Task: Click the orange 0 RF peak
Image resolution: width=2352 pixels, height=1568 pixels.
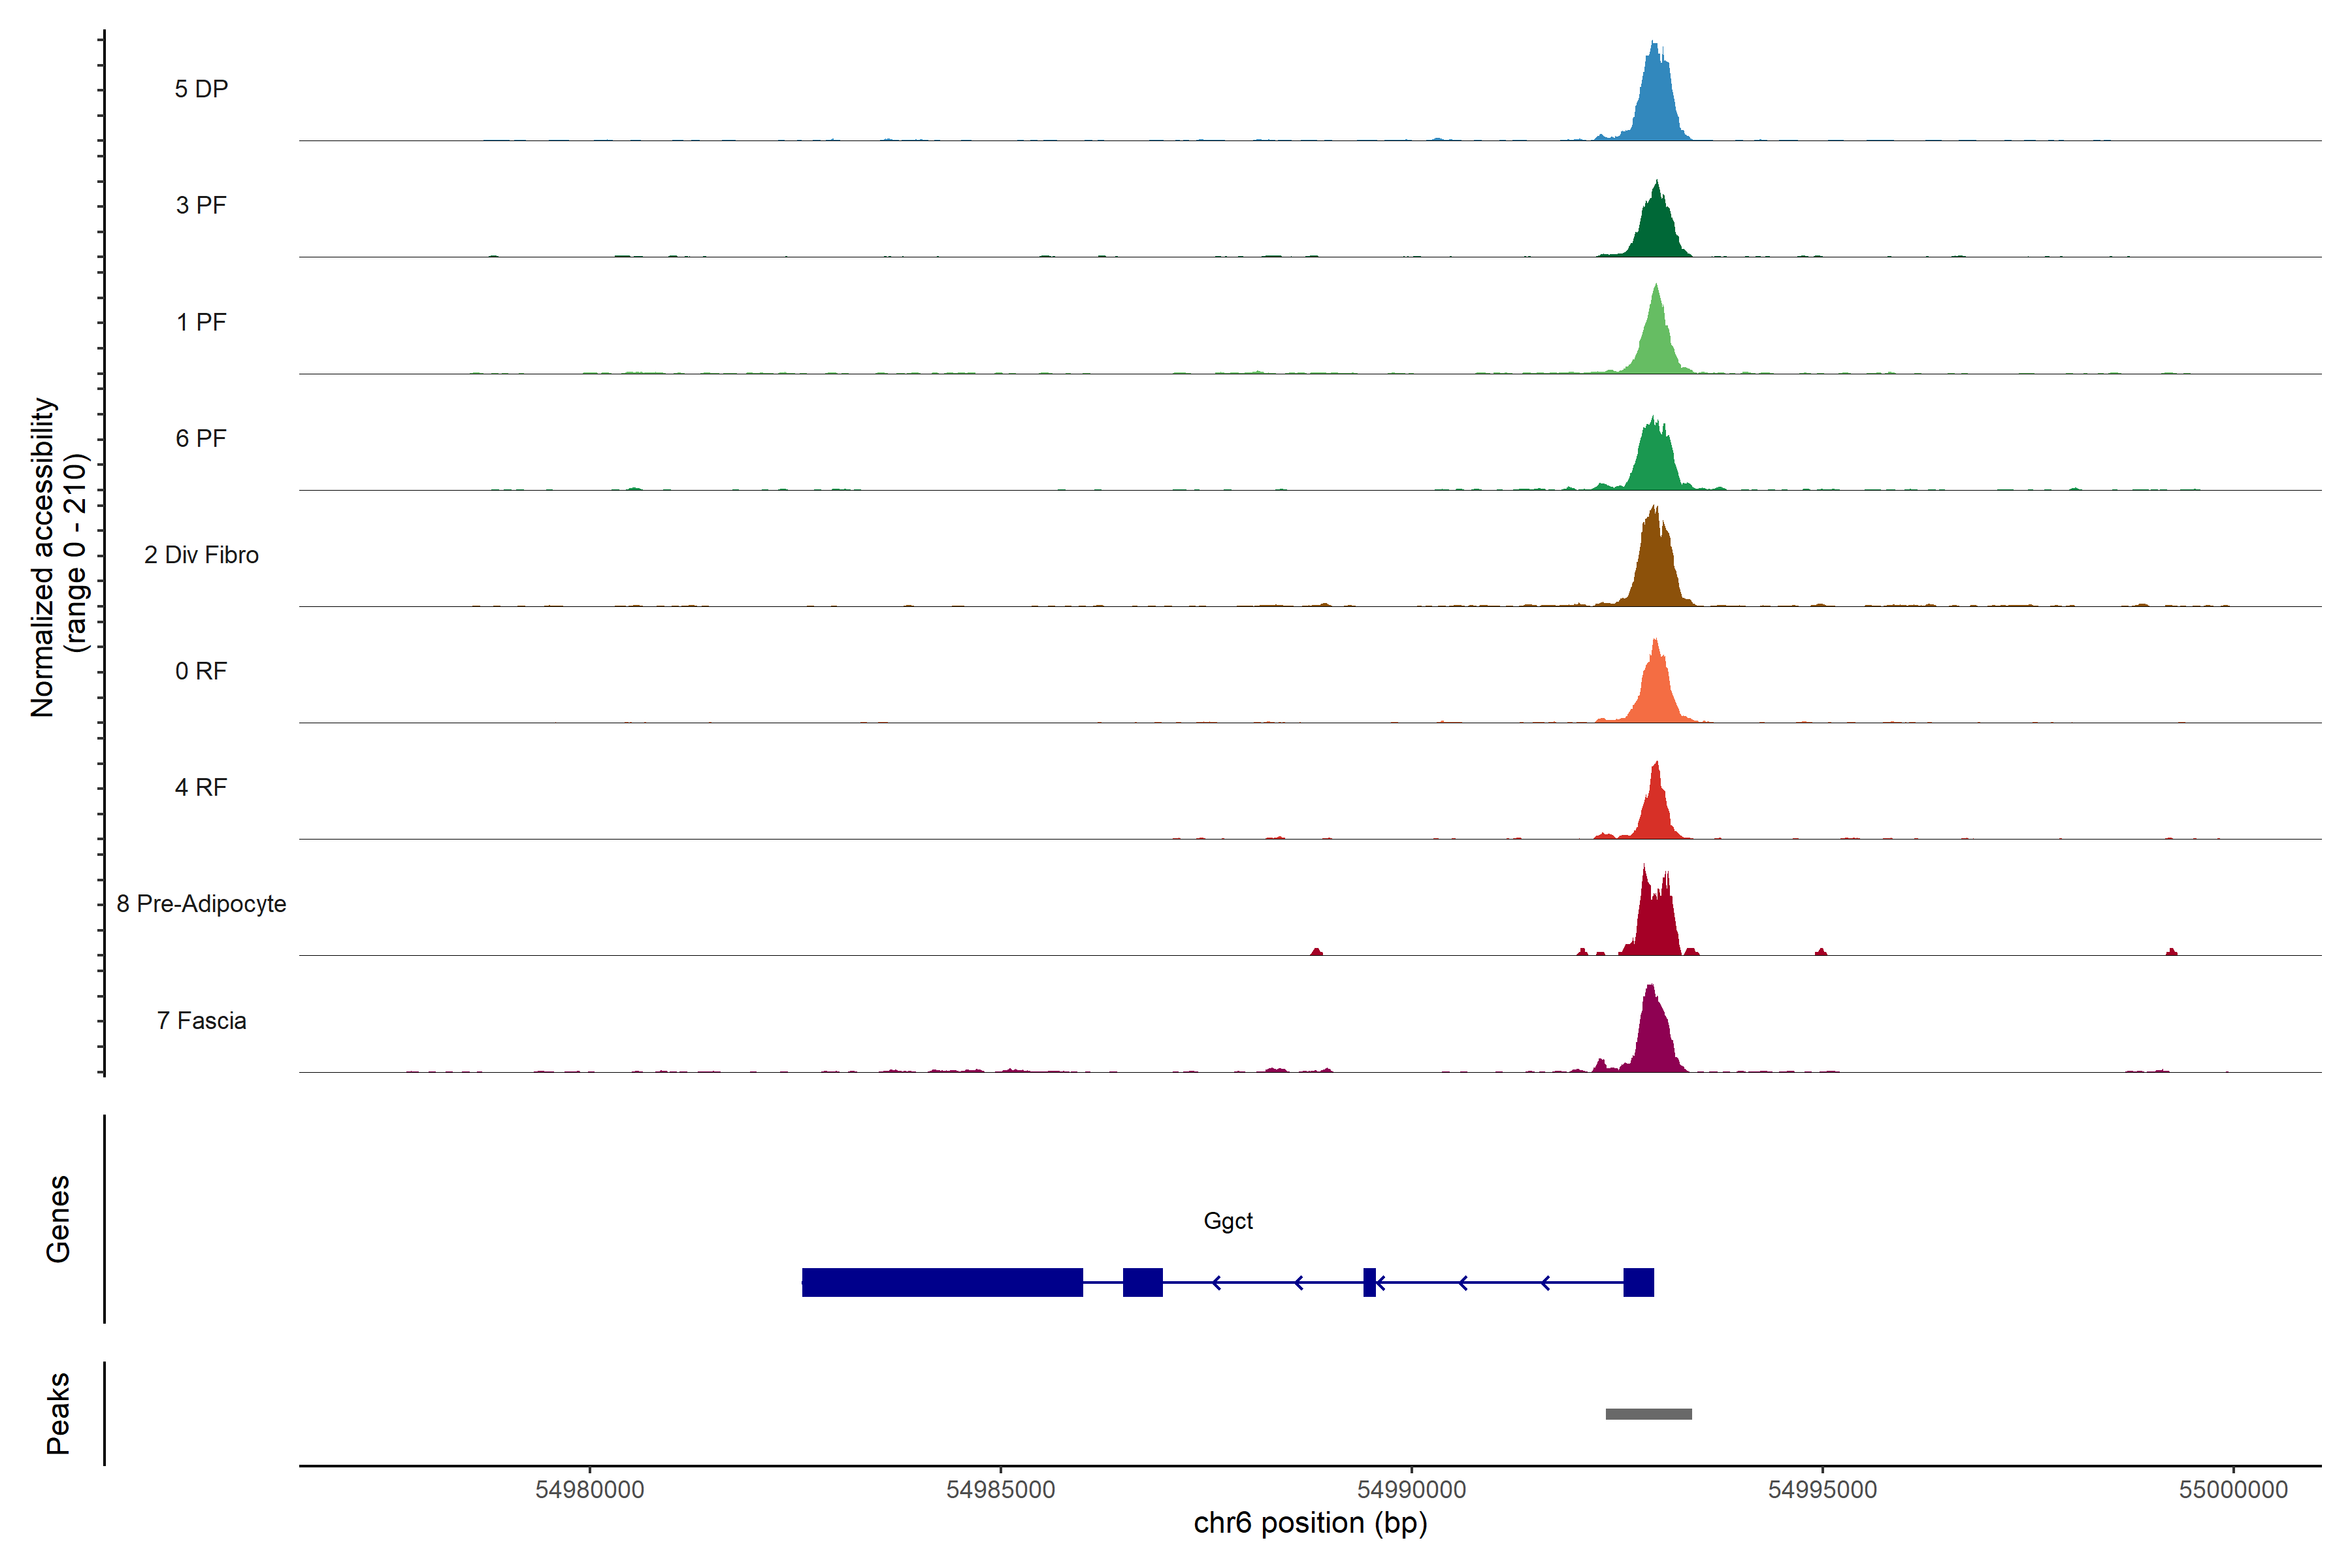Action: (1657, 692)
